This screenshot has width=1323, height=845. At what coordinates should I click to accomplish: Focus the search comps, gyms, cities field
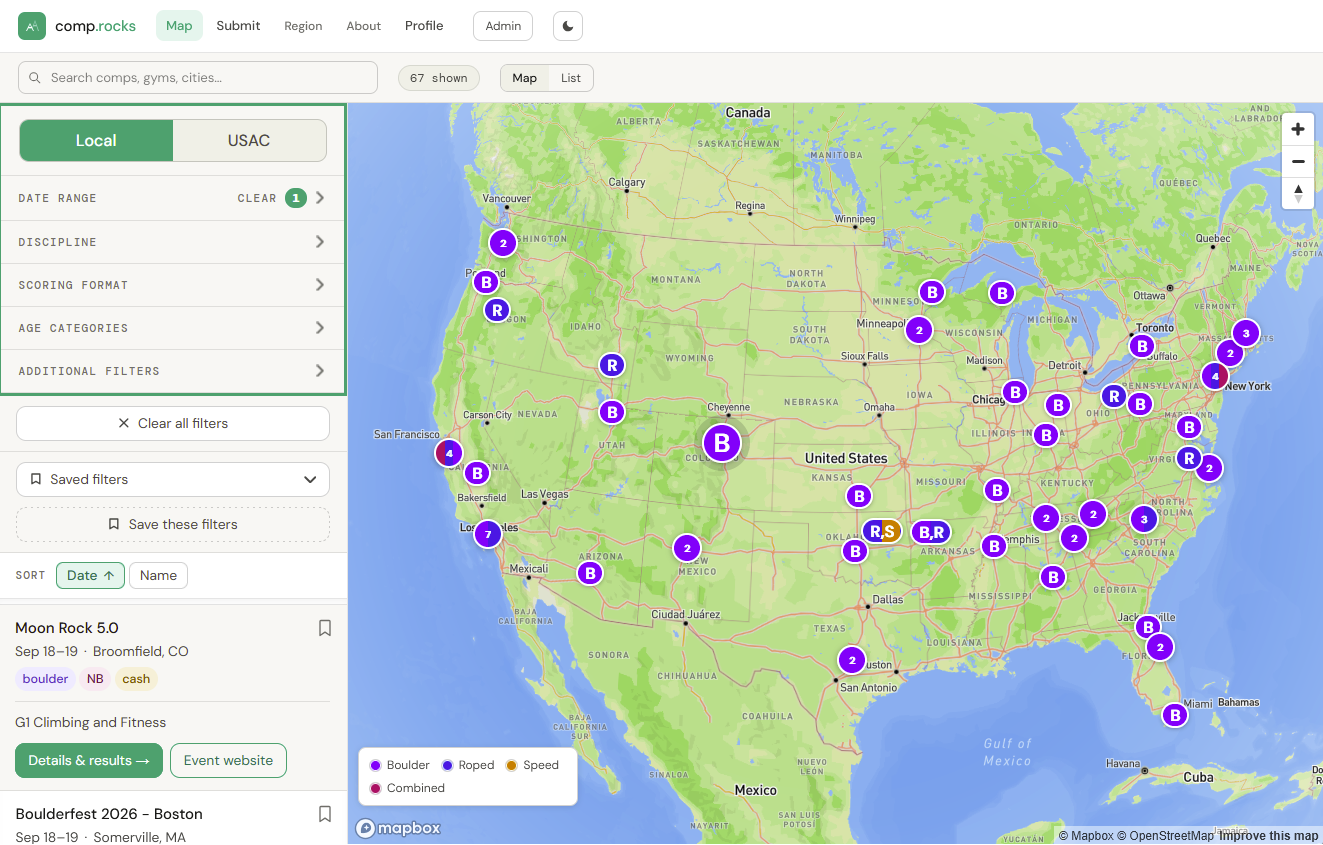tap(198, 78)
